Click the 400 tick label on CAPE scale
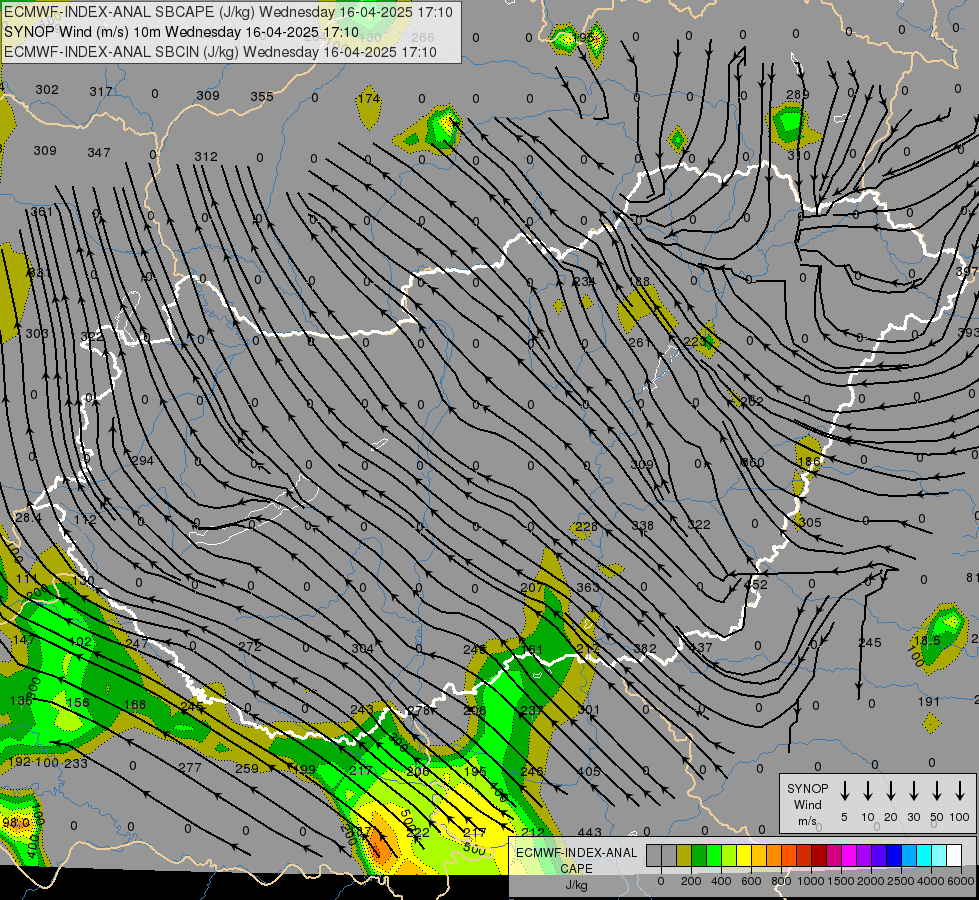The height and width of the screenshot is (900, 979). (721, 881)
